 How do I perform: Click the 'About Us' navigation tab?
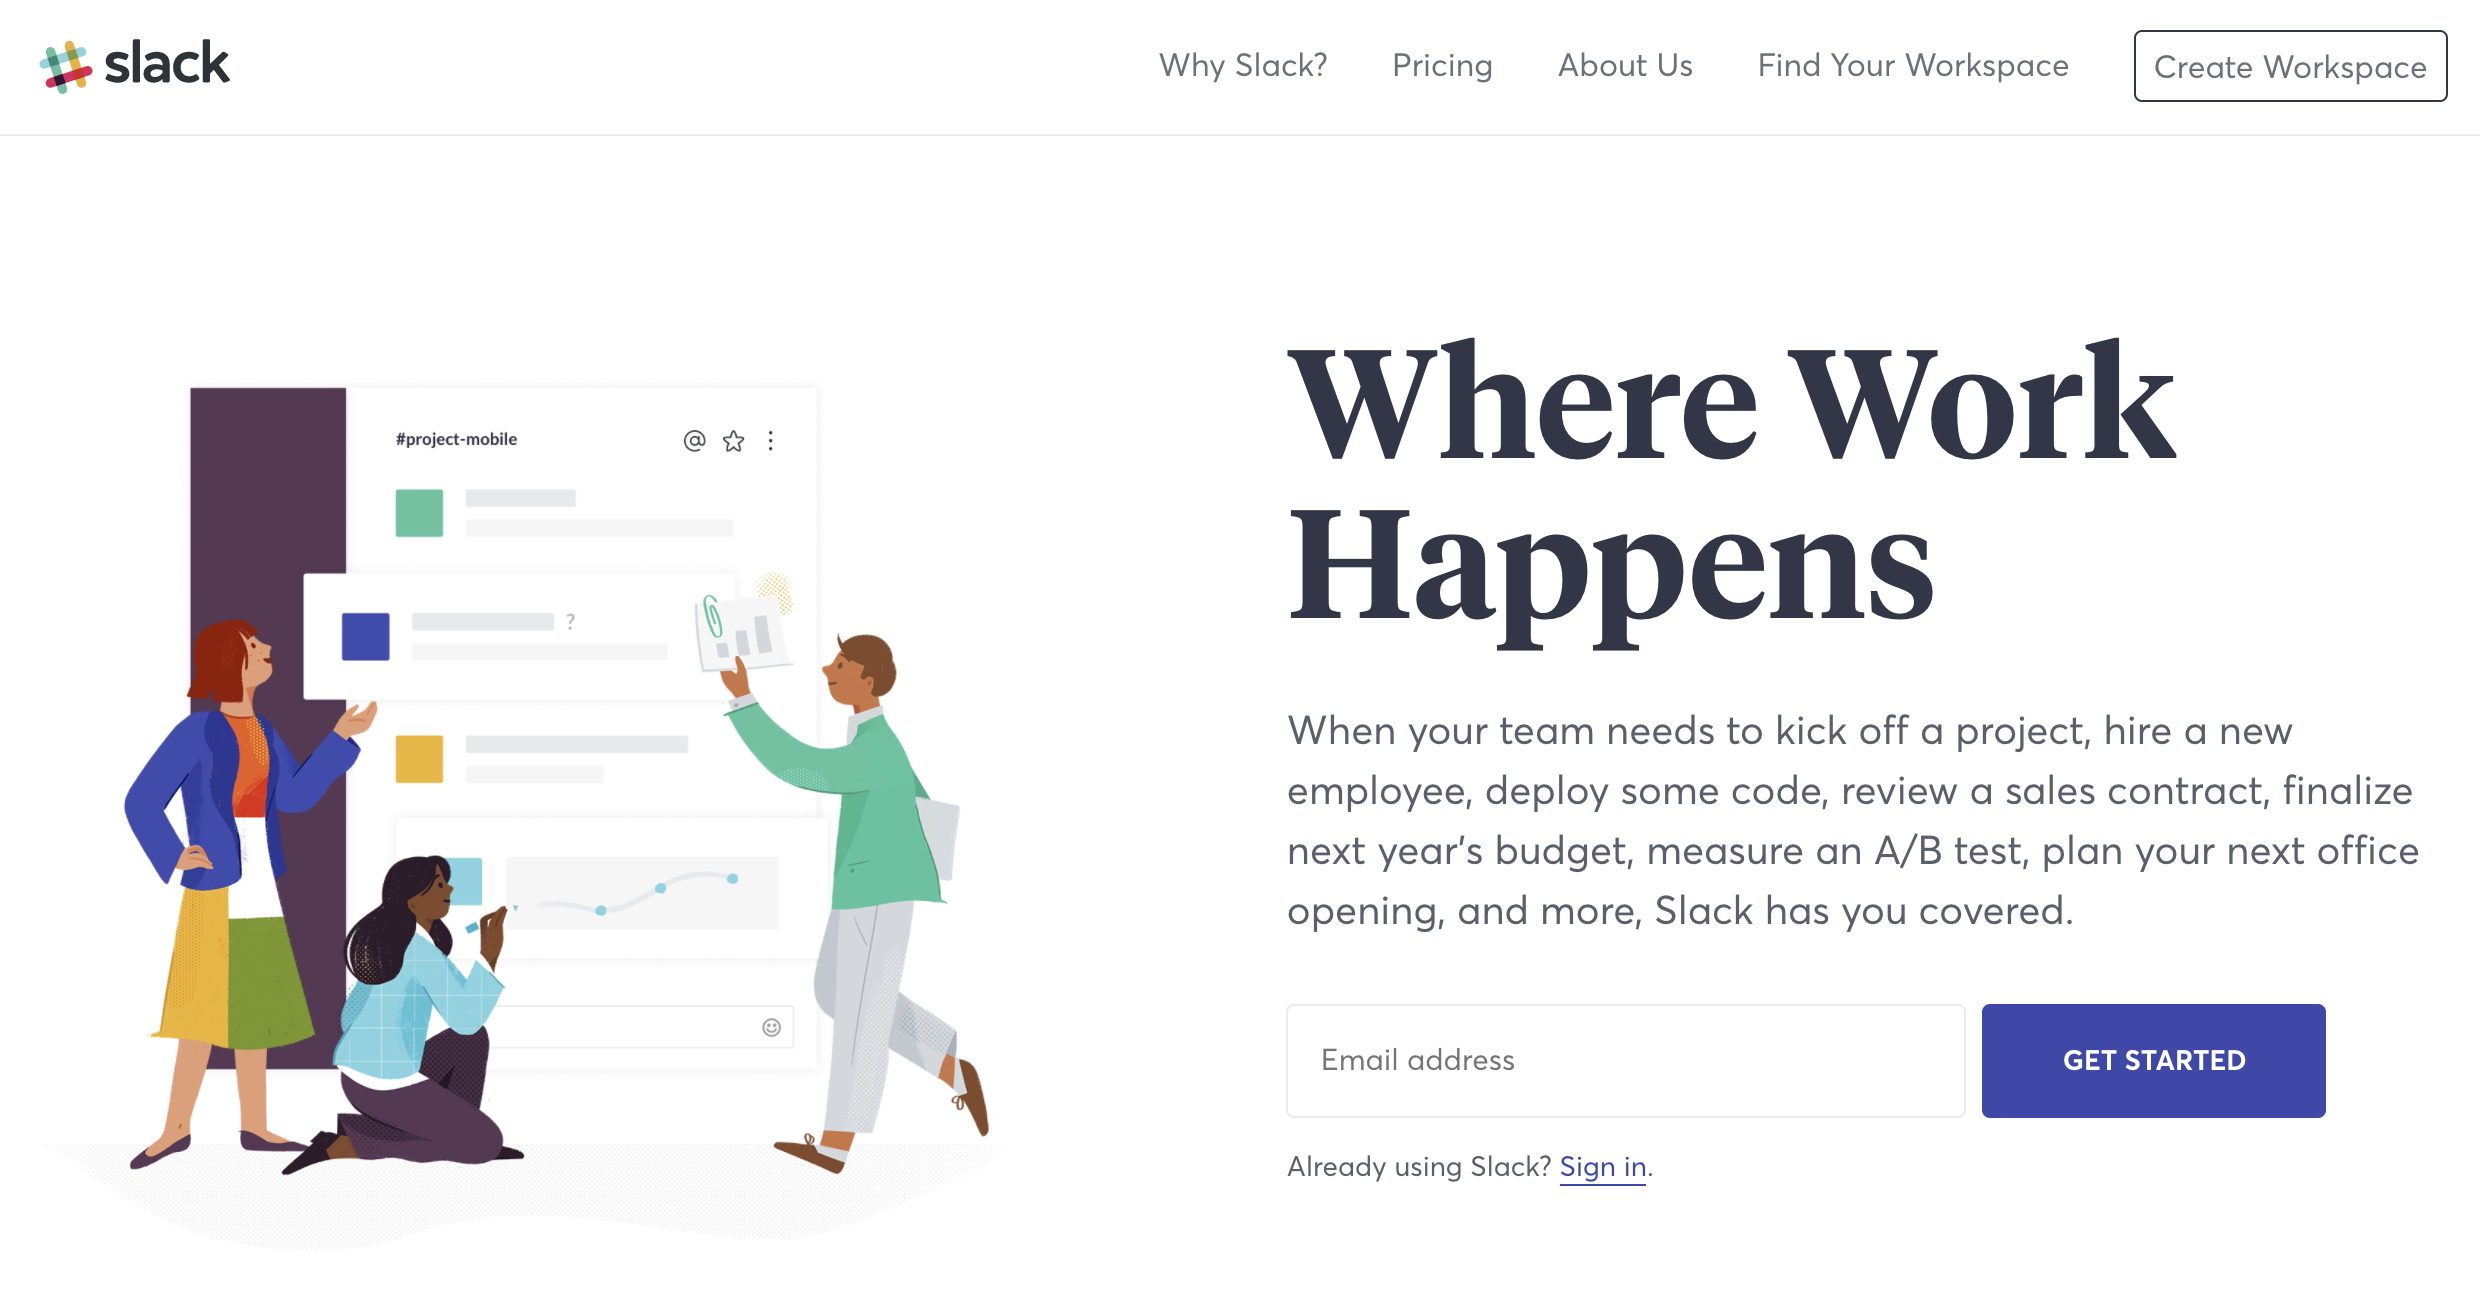pos(1624,66)
